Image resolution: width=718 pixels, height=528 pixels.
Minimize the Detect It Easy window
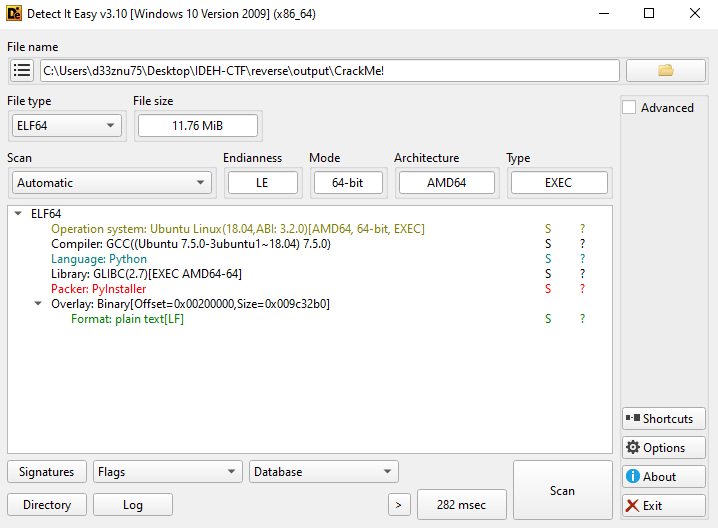click(604, 14)
